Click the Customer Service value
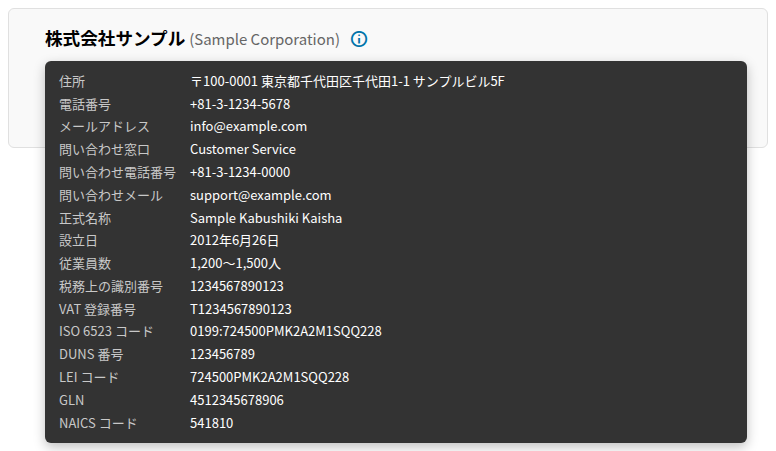The height and width of the screenshot is (451, 776). 243,150
